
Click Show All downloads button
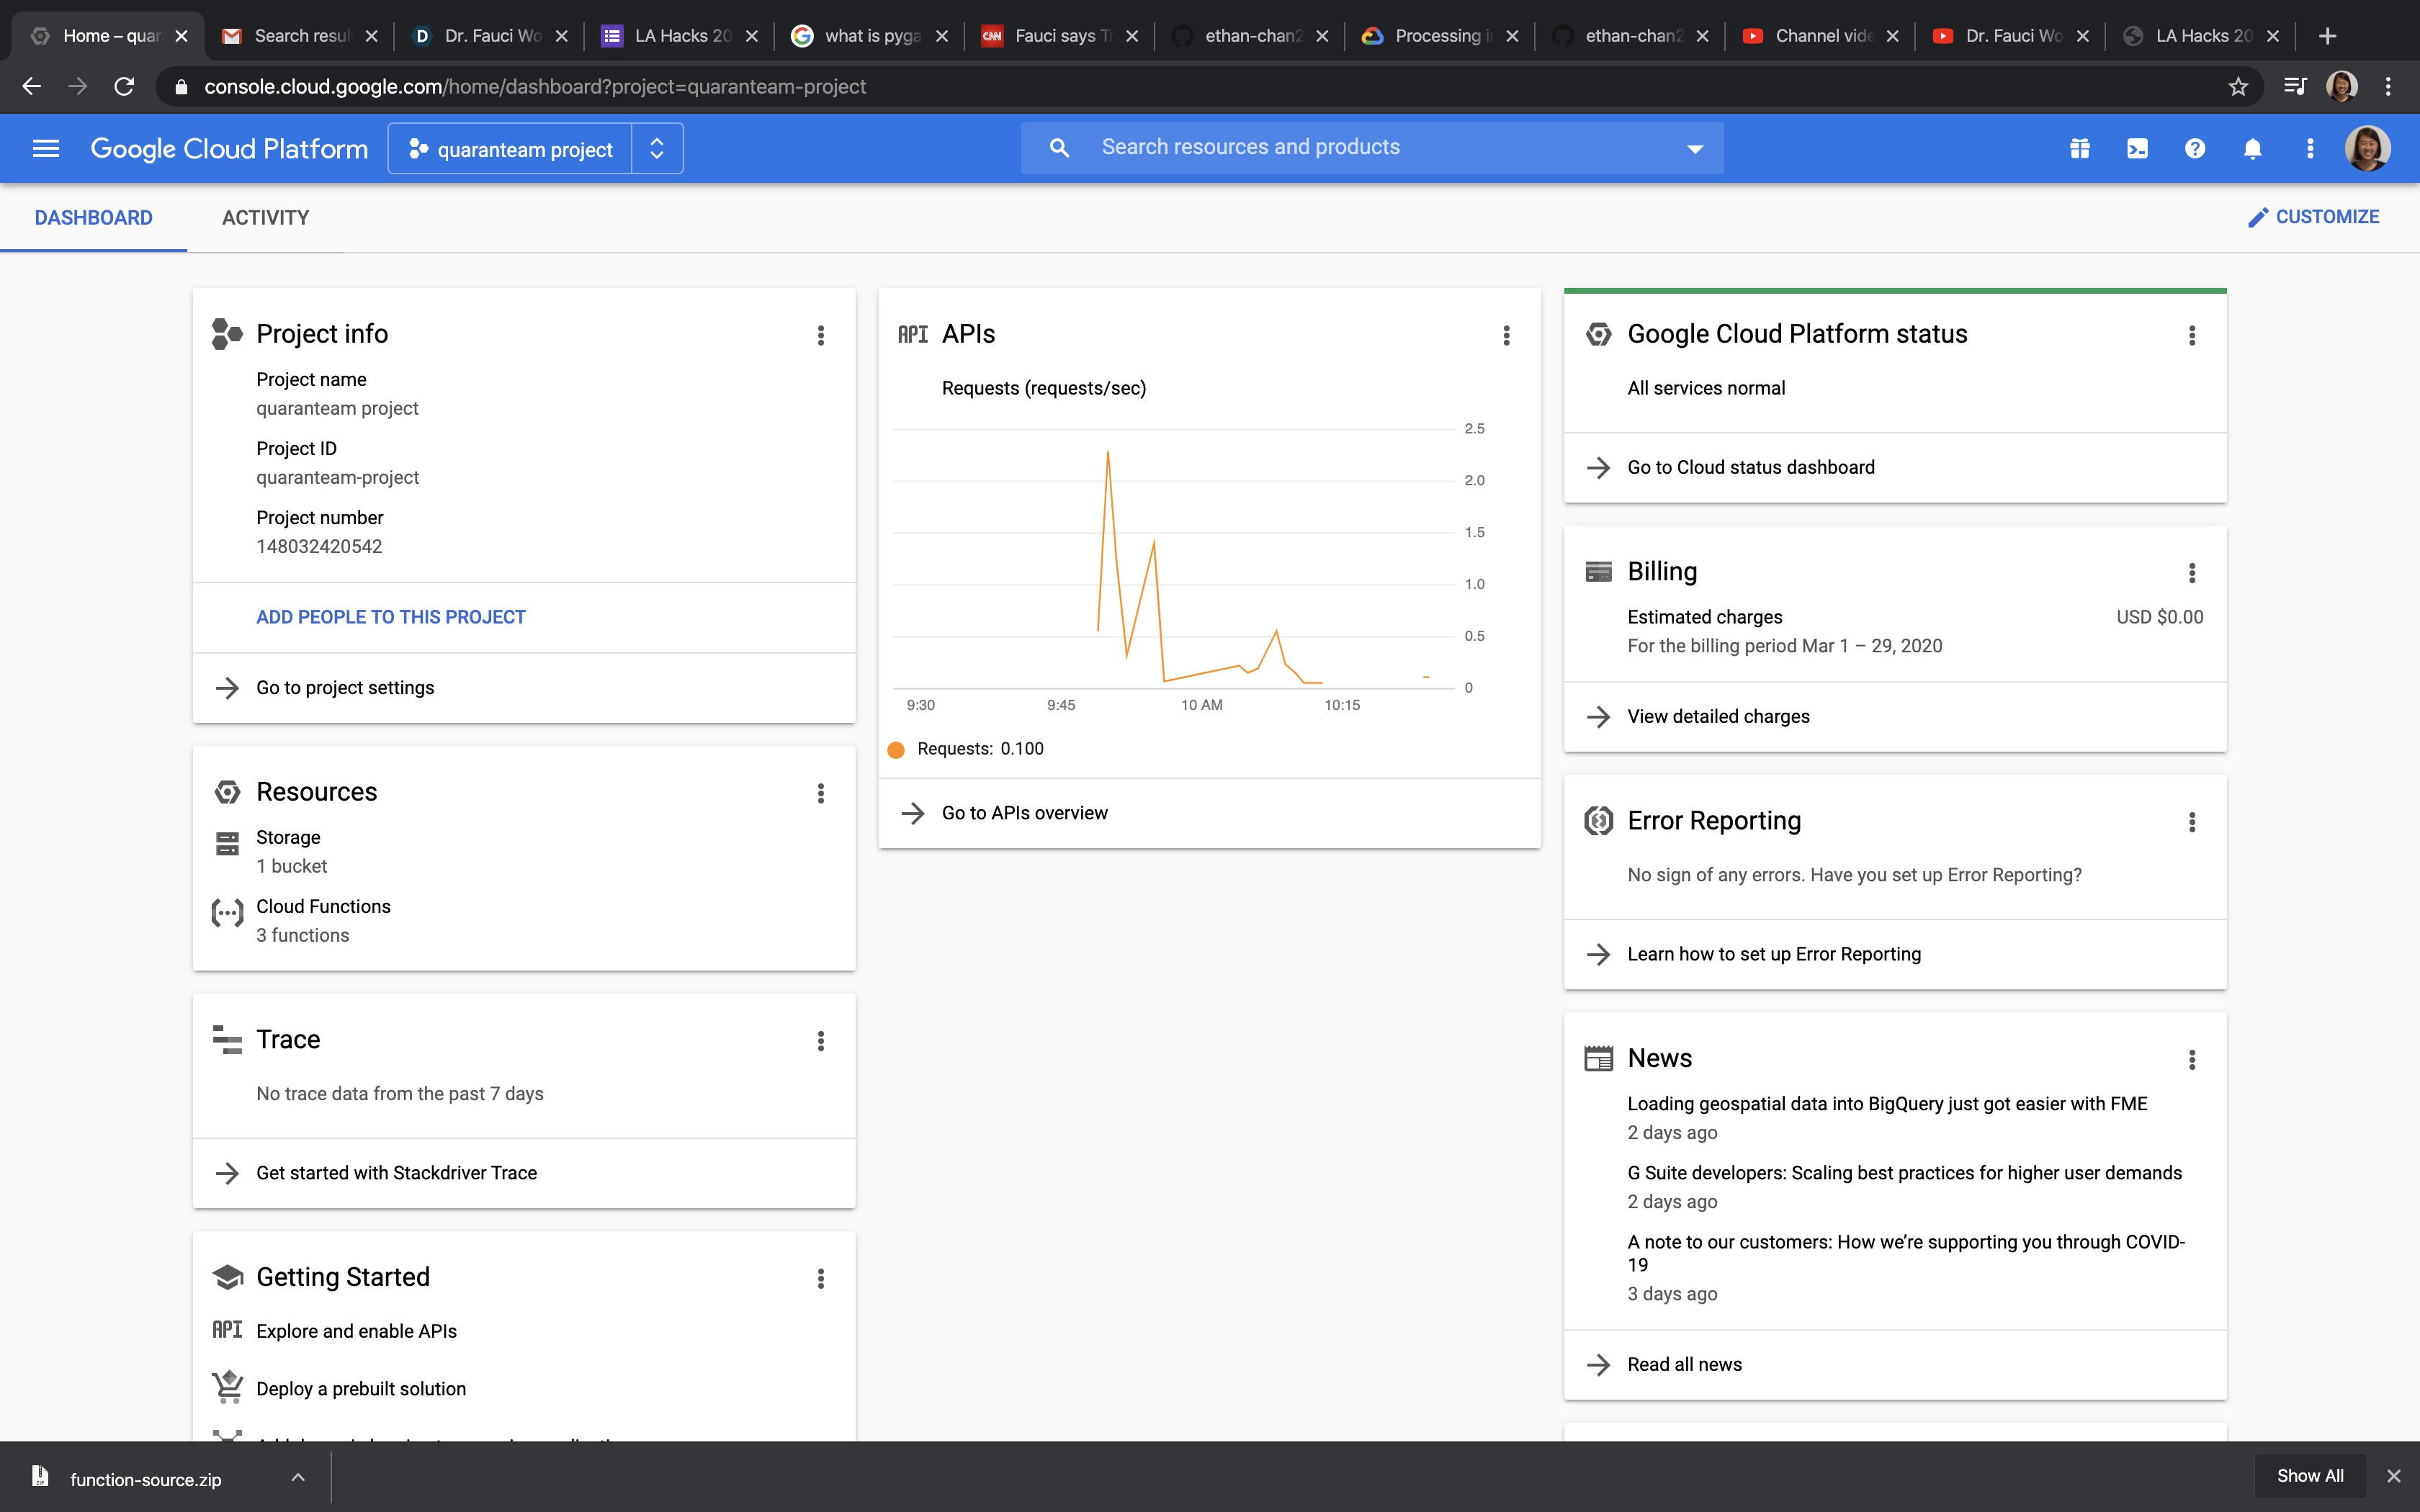pyautogui.click(x=2309, y=1475)
